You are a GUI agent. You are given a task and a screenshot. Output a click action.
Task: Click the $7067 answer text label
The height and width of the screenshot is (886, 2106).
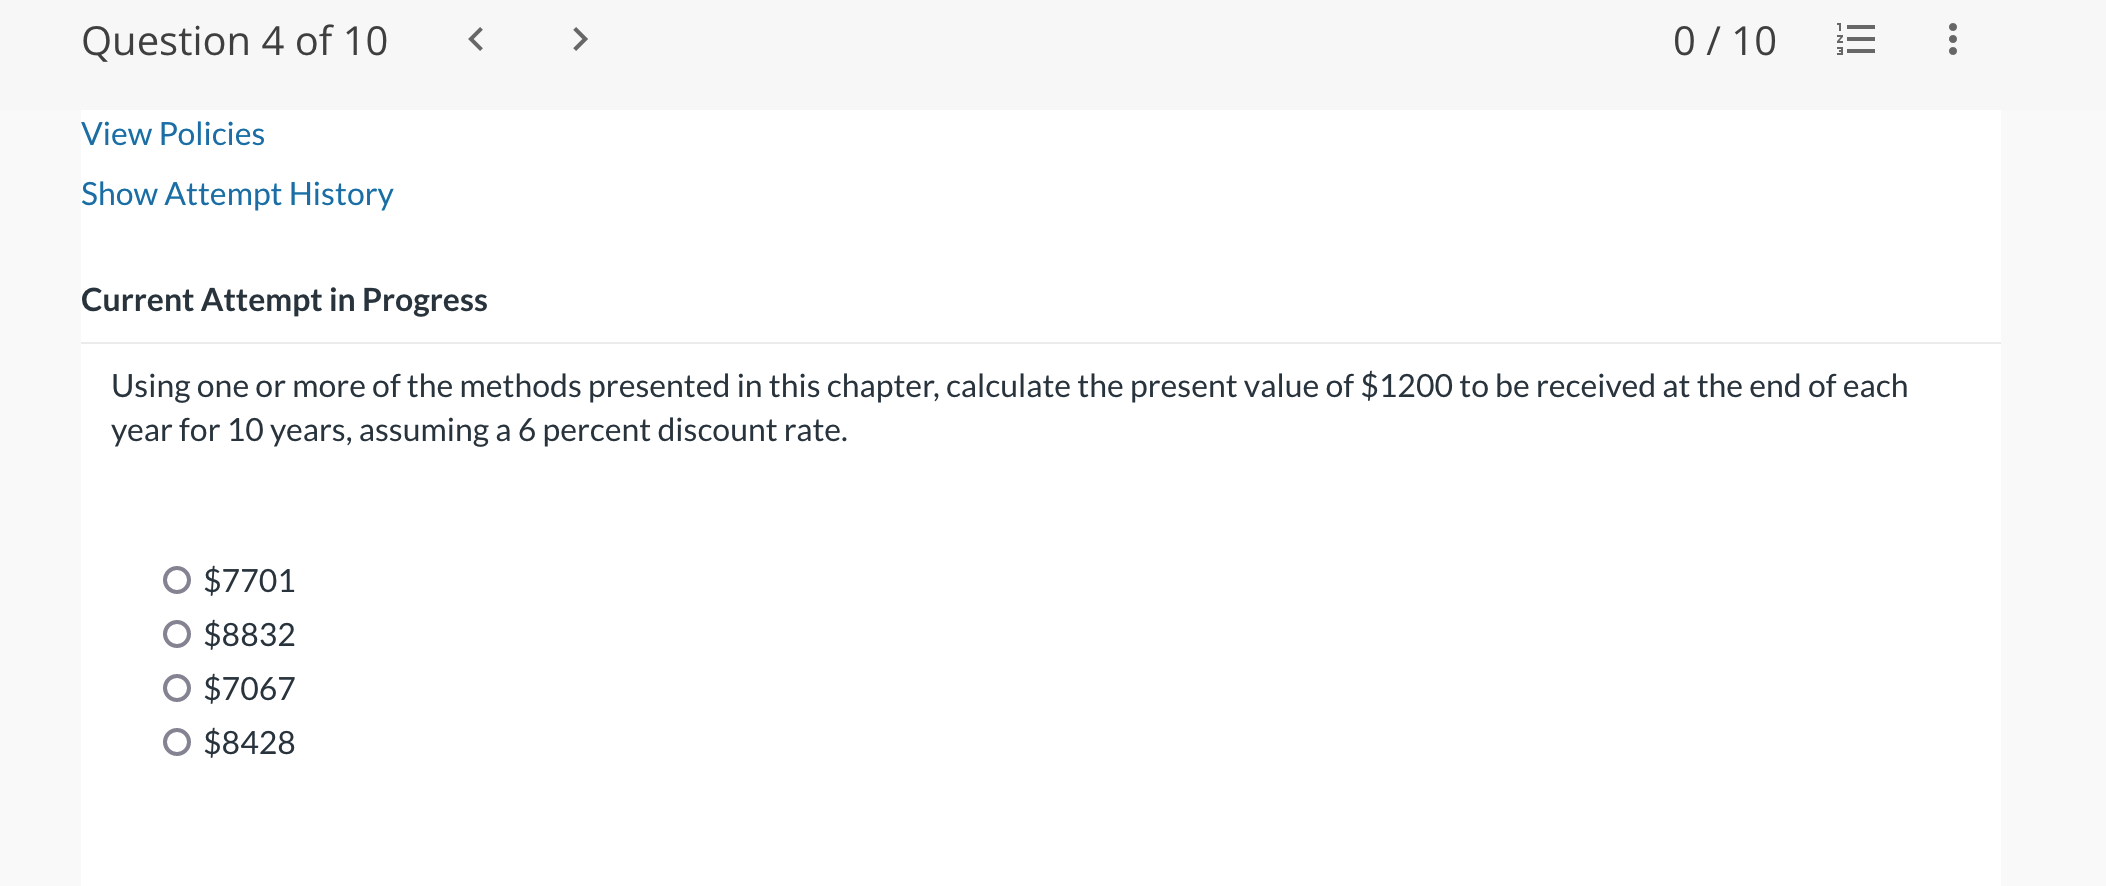click(x=250, y=687)
